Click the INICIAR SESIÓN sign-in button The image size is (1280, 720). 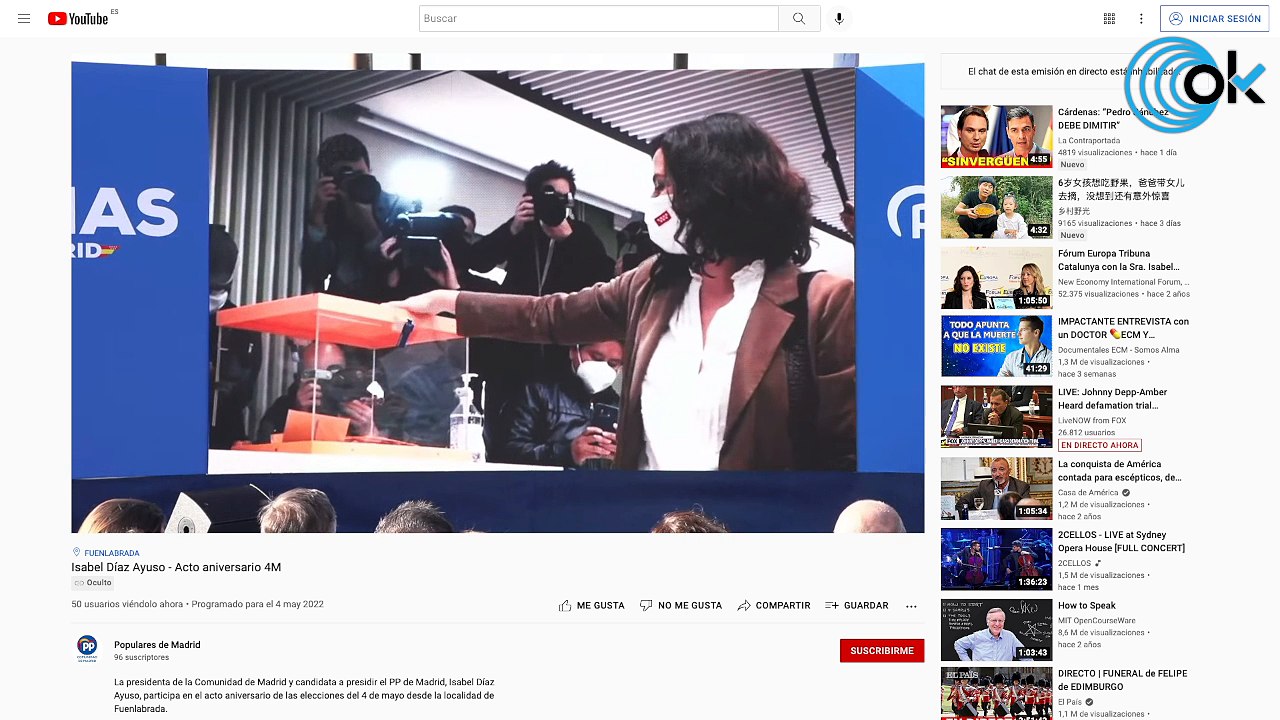pyautogui.click(x=1215, y=19)
